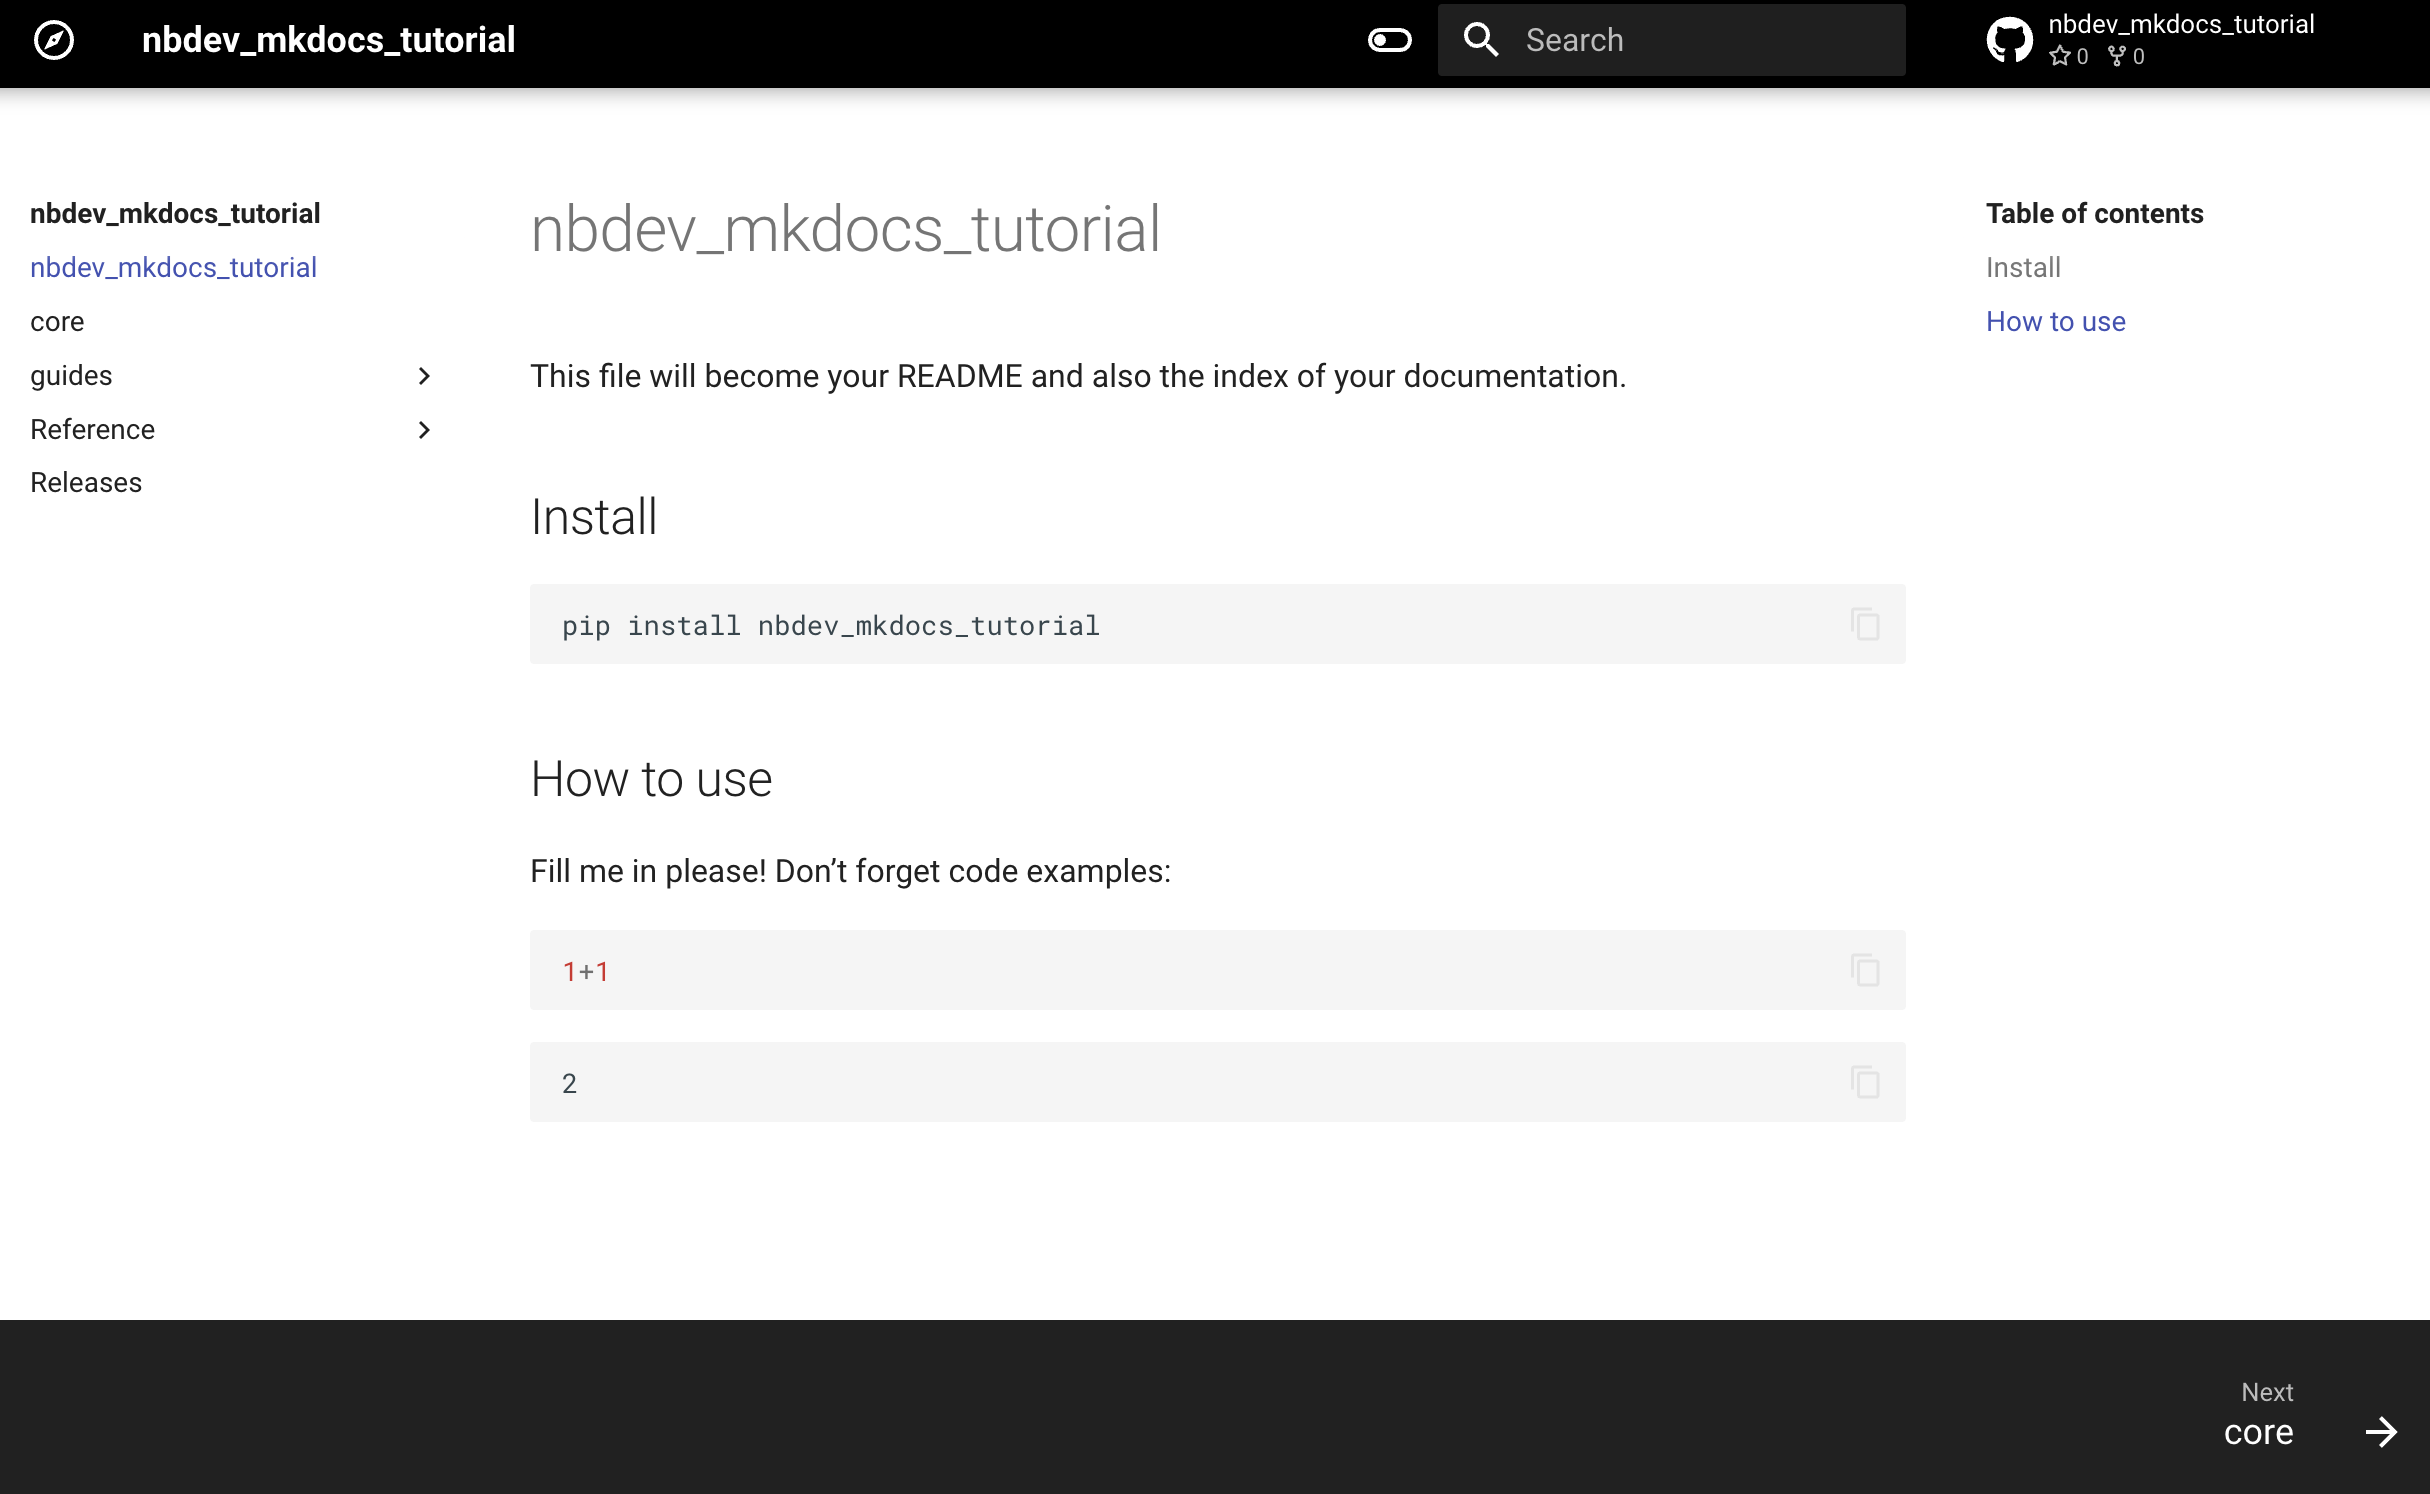
Task: Go to Next page core
Action: coord(2258,1432)
